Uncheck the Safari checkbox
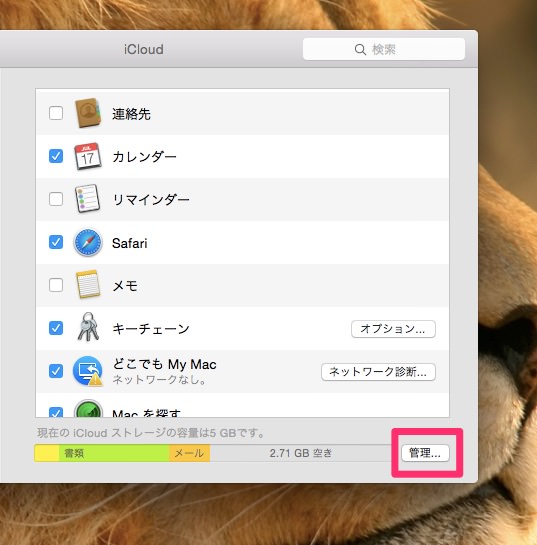 [x=56, y=242]
